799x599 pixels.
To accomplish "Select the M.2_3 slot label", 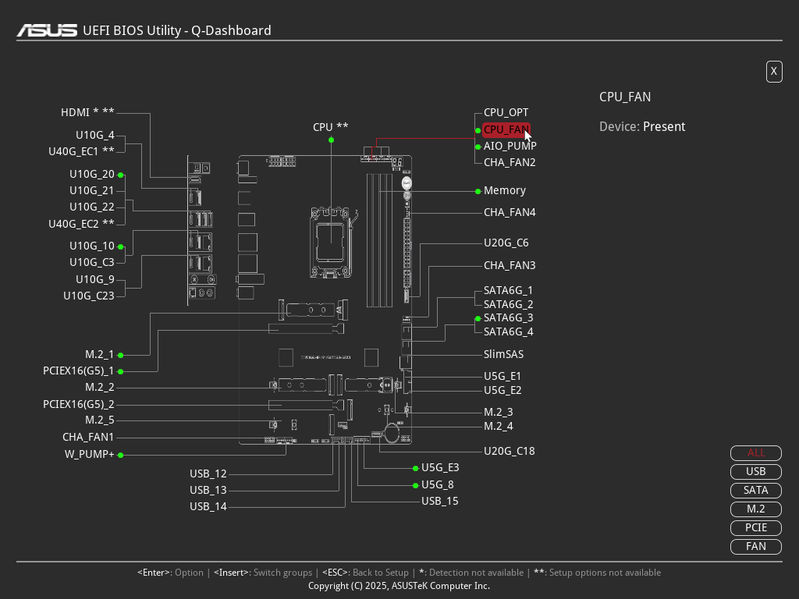I will [498, 412].
